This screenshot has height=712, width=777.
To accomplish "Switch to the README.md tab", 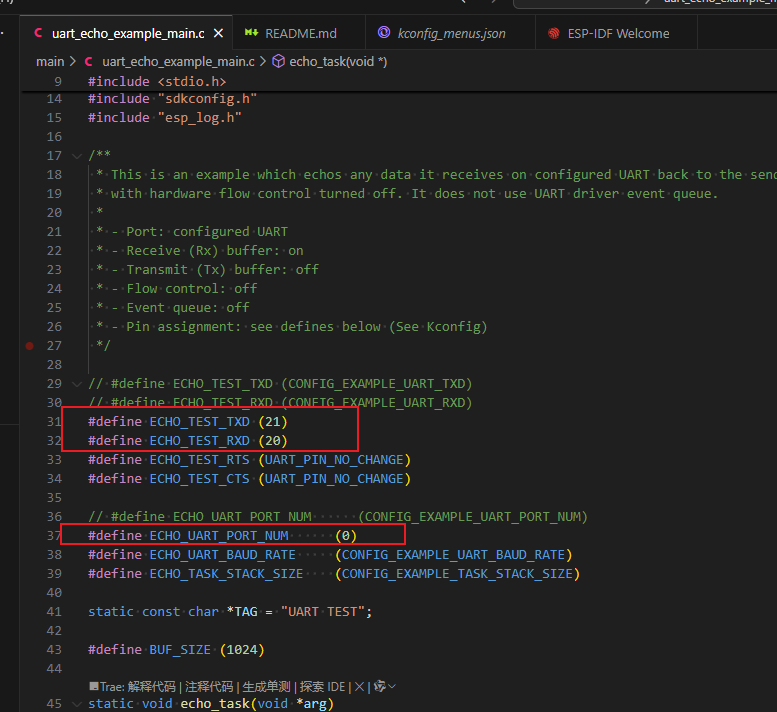I will 301,34.
